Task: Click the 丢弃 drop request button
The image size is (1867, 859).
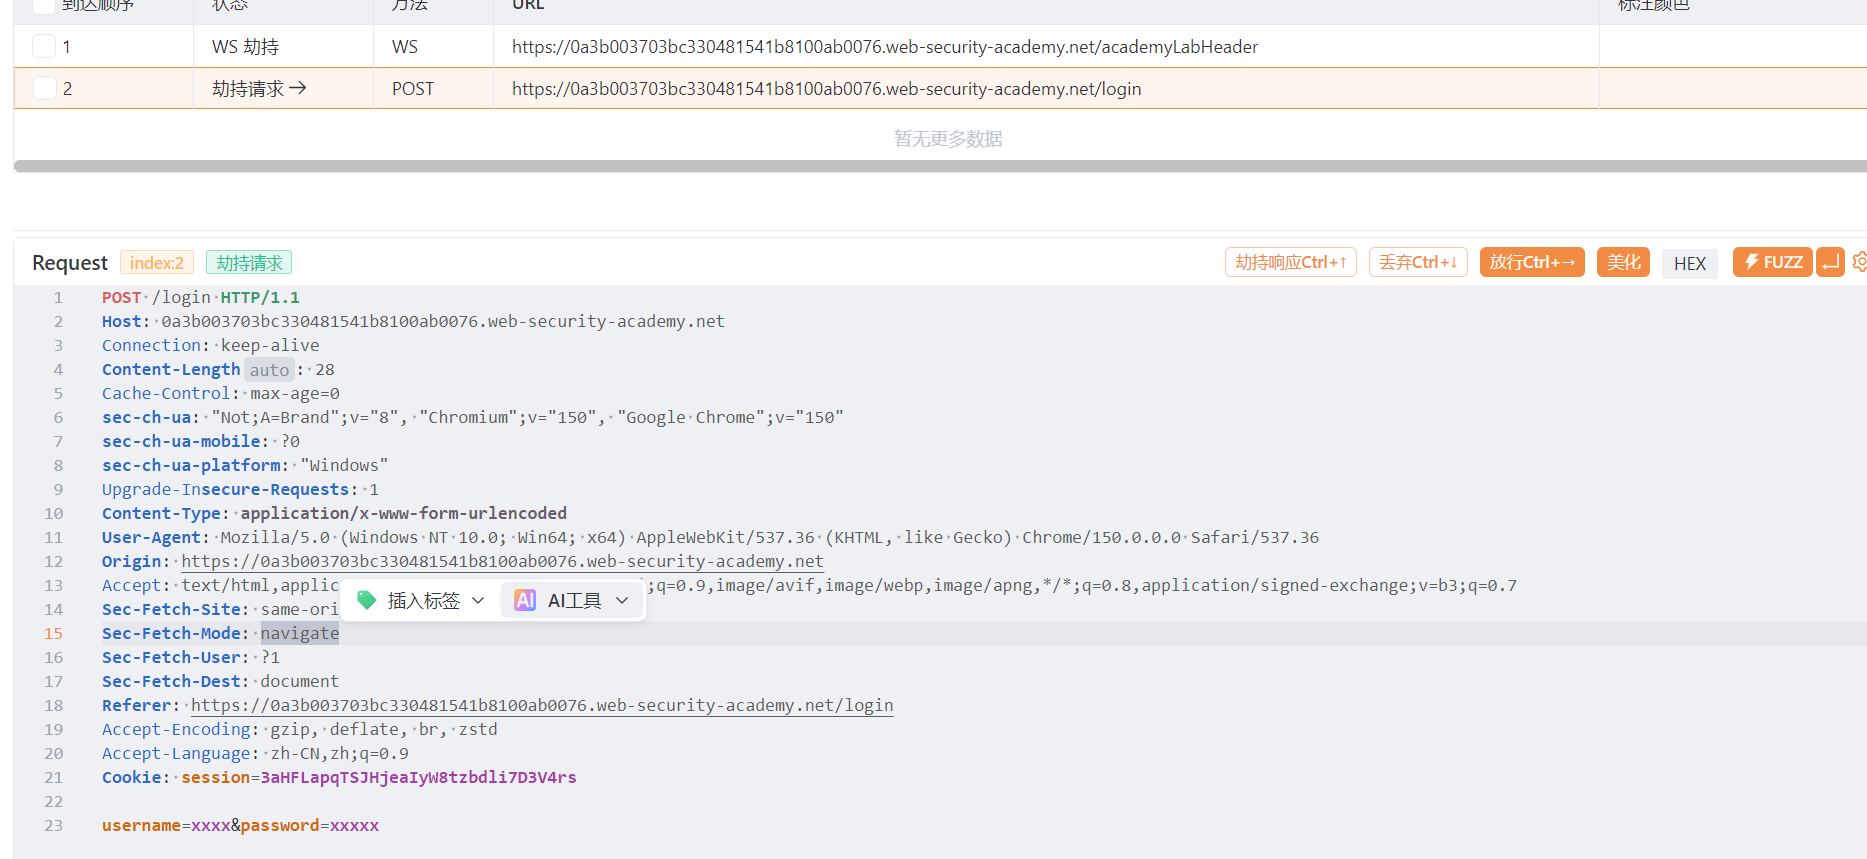Action: (1418, 262)
